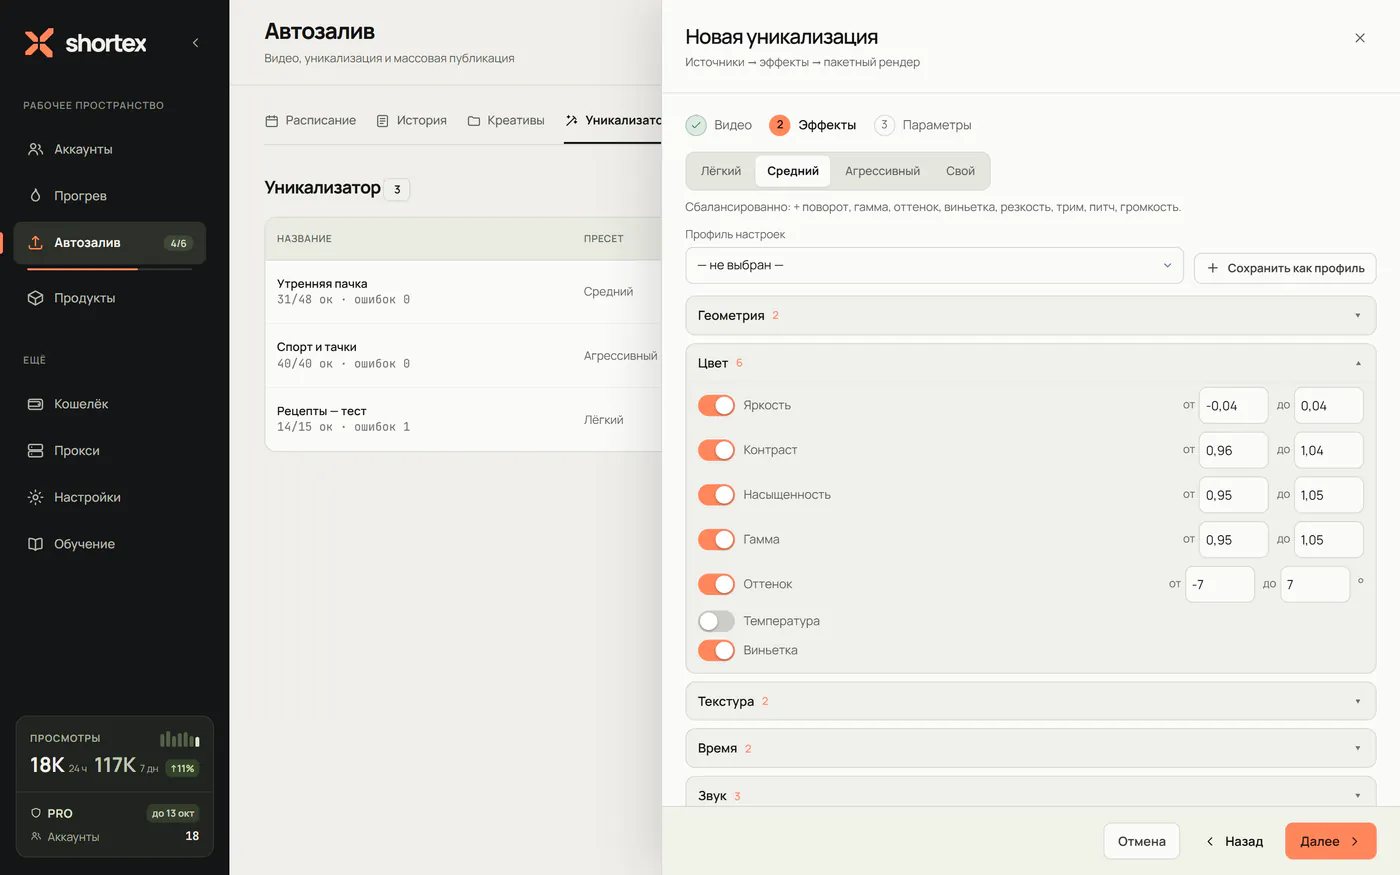Click the Прокси server icon
Viewport: 1400px width, 875px height.
(36, 451)
